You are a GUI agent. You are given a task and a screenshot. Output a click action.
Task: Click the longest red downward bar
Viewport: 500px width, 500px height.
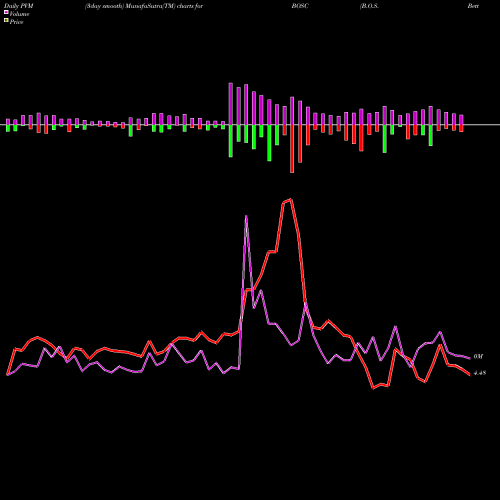tap(292, 149)
